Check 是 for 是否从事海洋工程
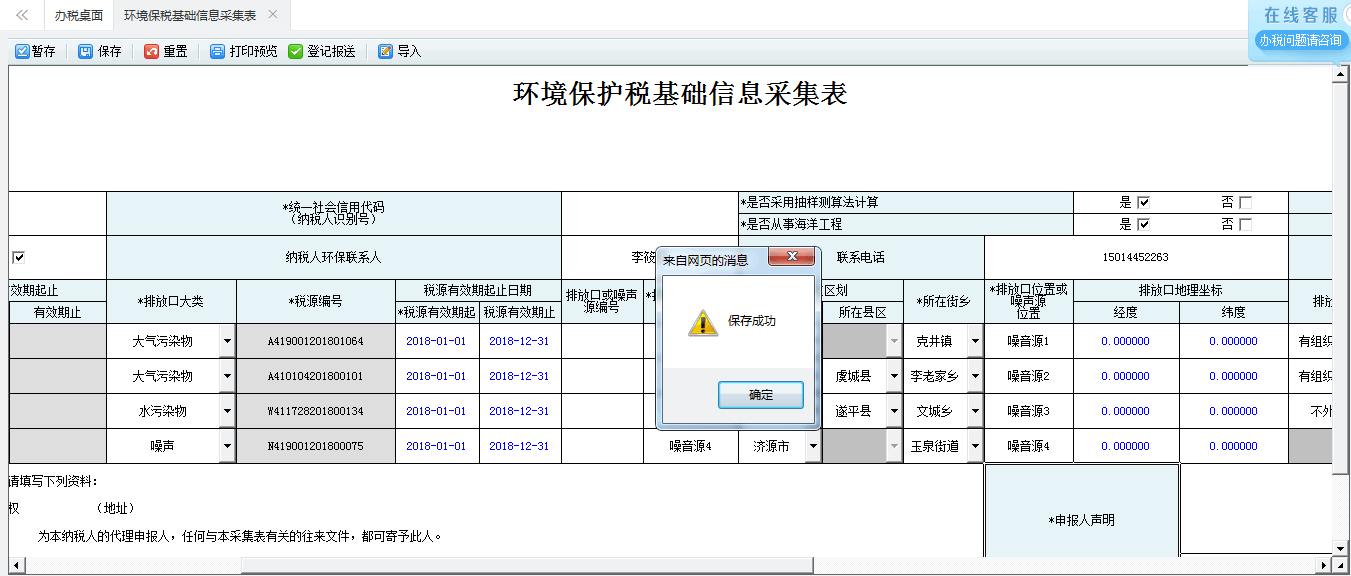The height and width of the screenshot is (576, 1351). 1144,222
